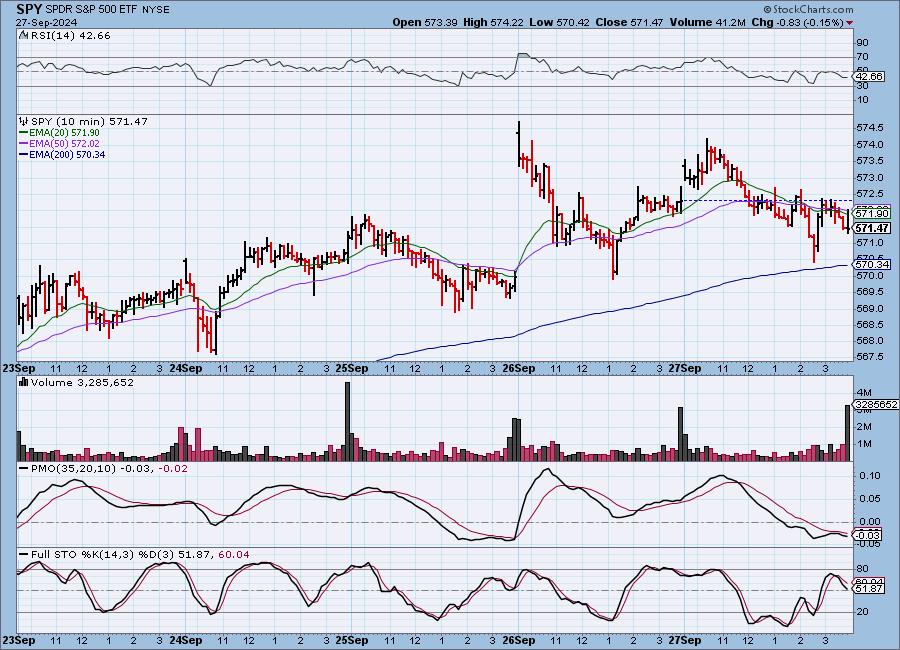
Task: Click 26Sep on the price chart date axis
Action: point(519,369)
